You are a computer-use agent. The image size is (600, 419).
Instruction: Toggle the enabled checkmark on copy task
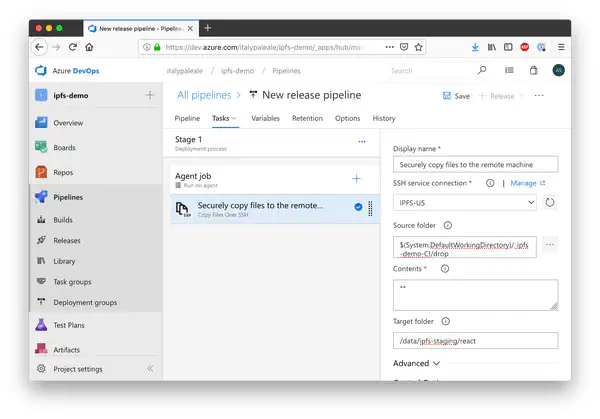coord(358,207)
